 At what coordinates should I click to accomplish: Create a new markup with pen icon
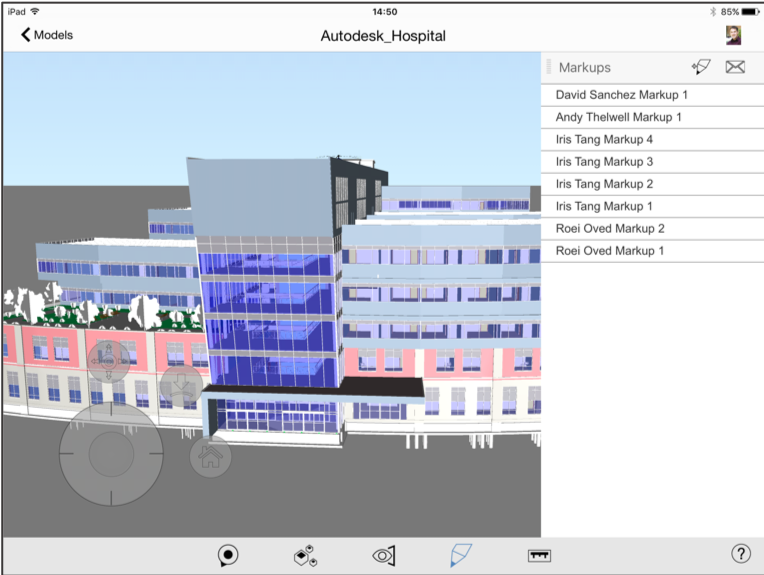click(x=701, y=67)
